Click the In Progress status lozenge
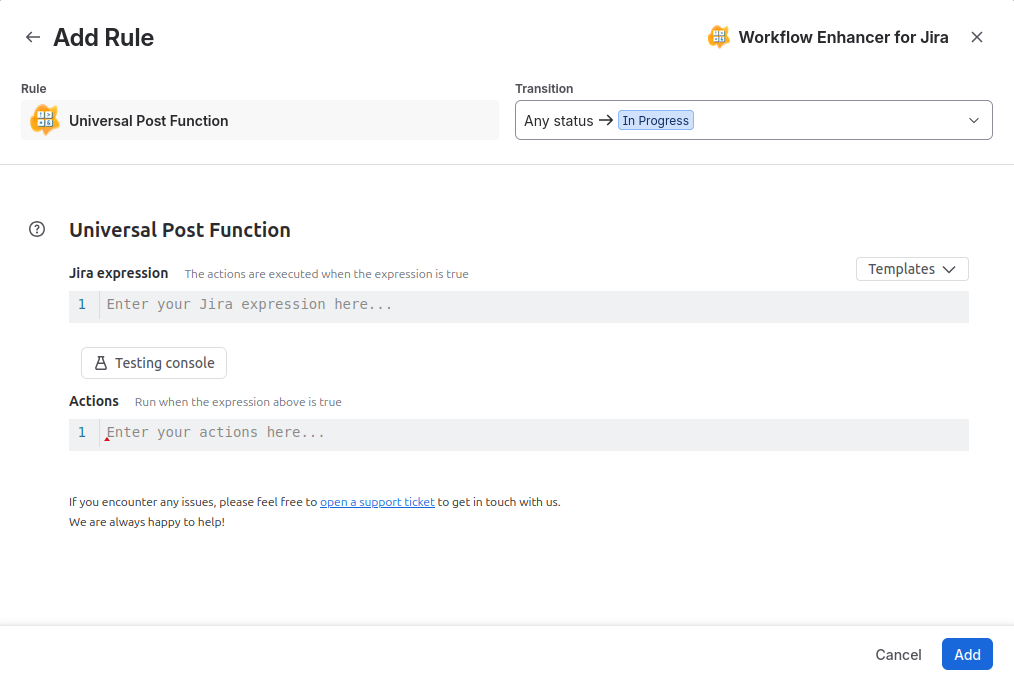Image resolution: width=1014 pixels, height=676 pixels. click(656, 120)
